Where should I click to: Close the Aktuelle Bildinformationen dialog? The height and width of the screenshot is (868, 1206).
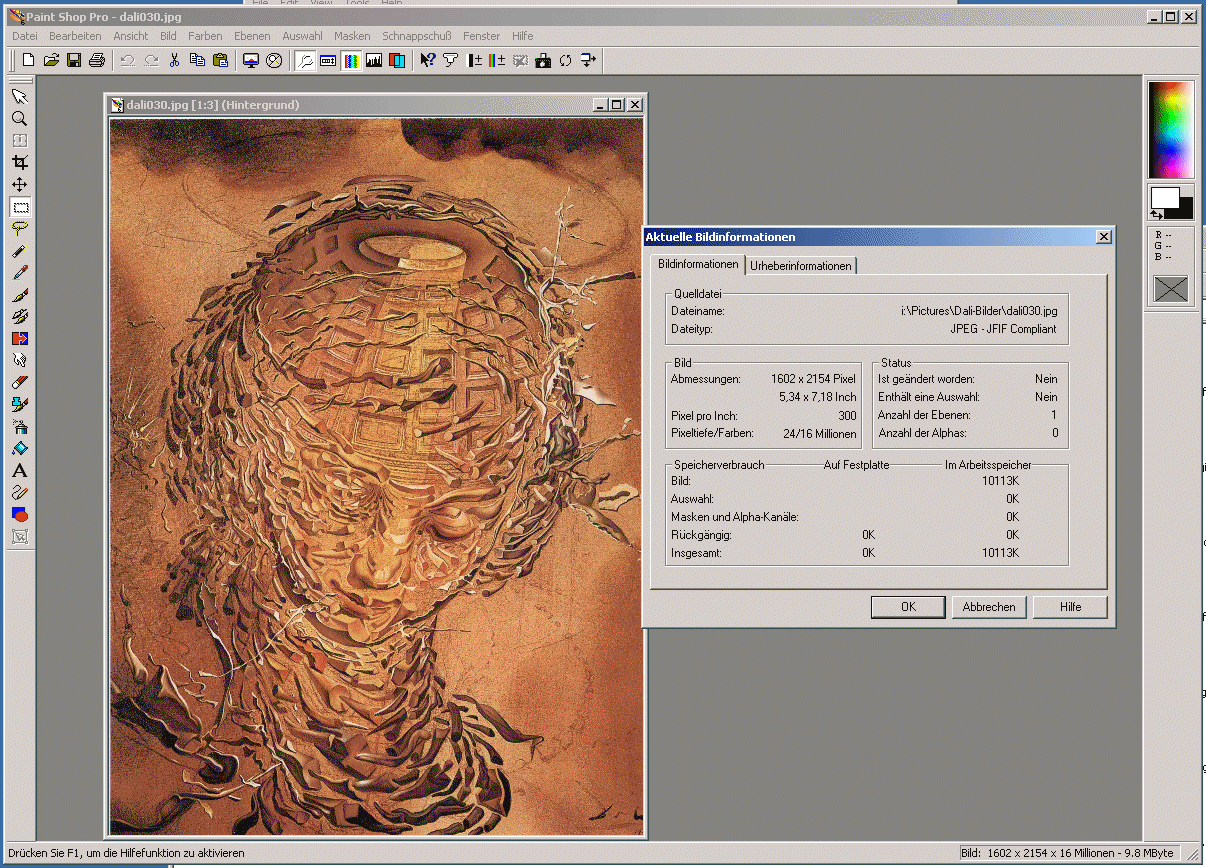click(1103, 237)
